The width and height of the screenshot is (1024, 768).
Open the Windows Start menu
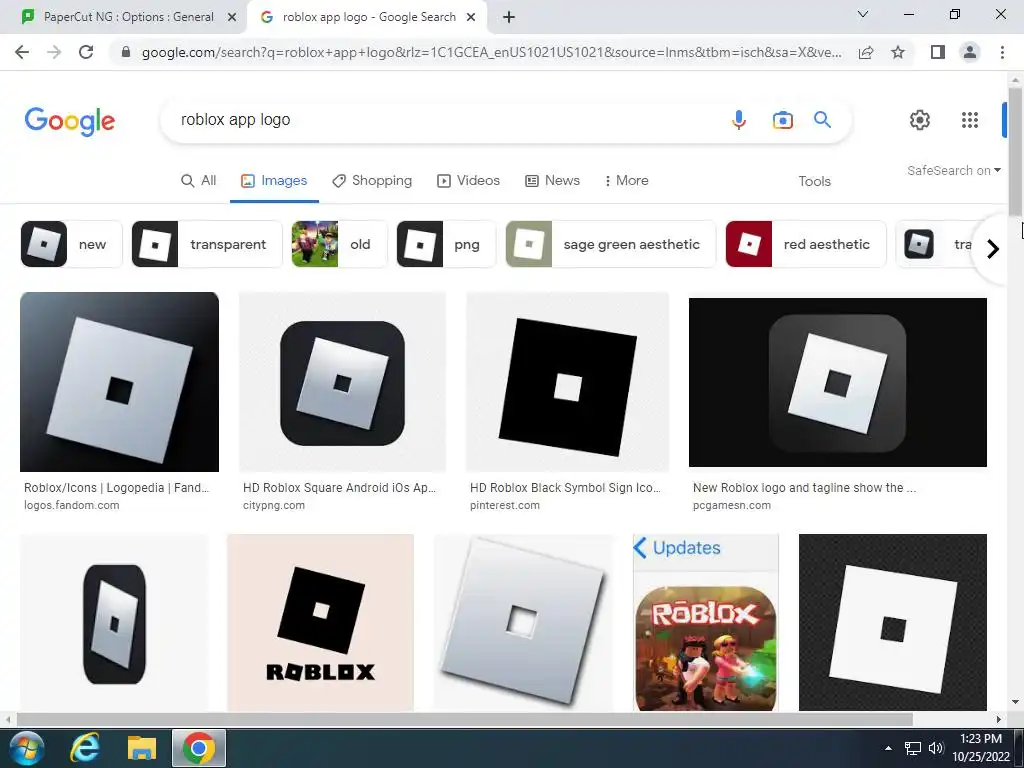27,748
